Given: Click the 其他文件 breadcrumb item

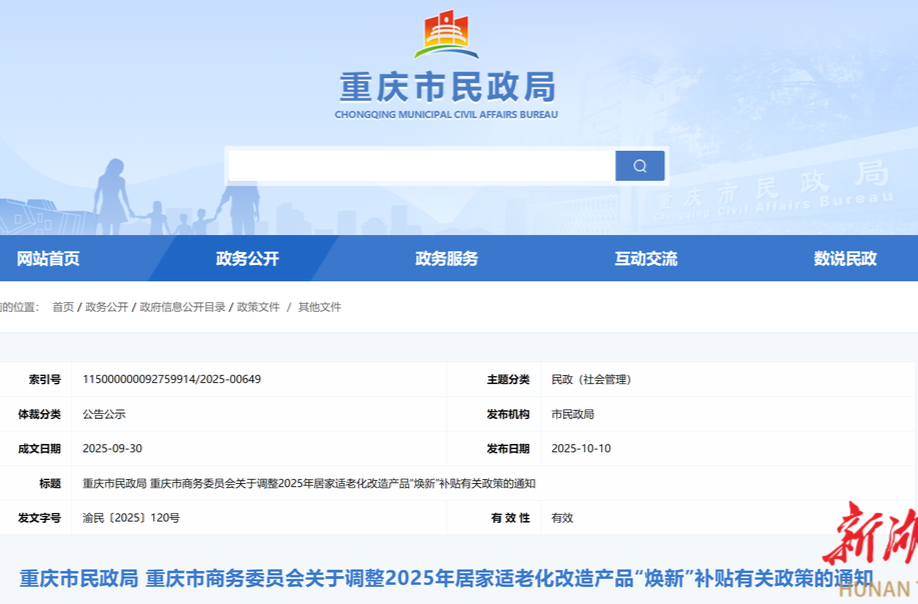Looking at the screenshot, I should (319, 307).
